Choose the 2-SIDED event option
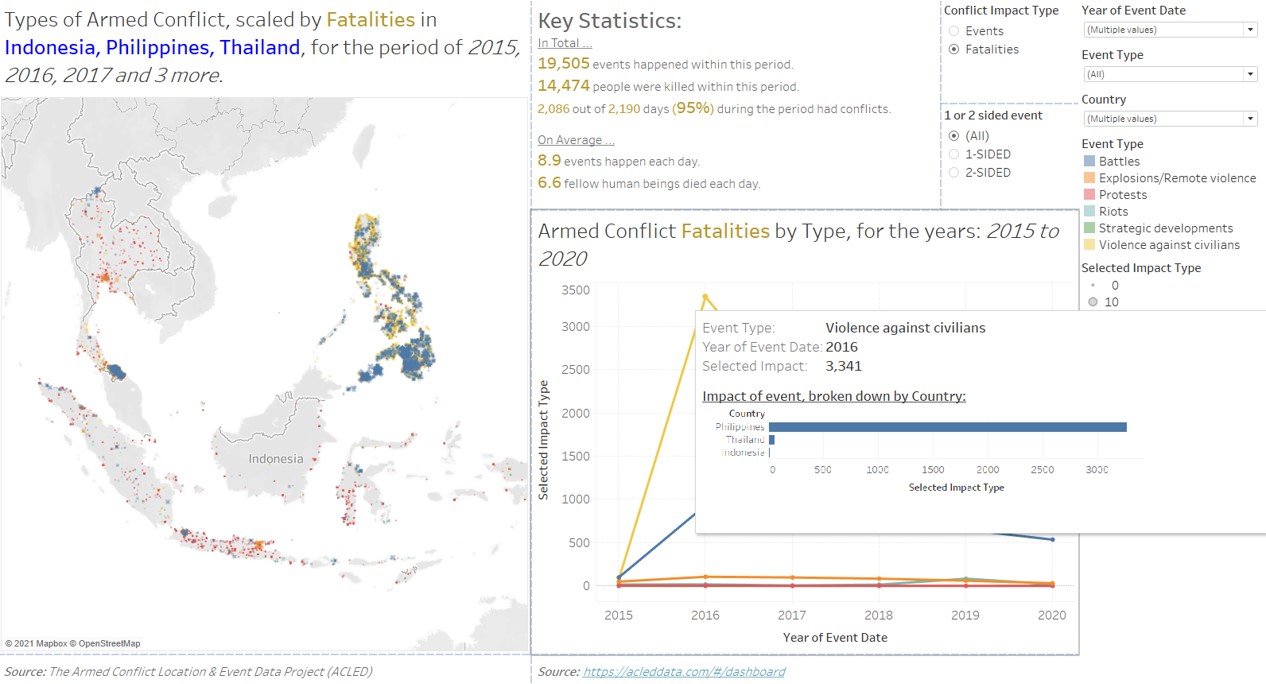Image resolution: width=1266 pixels, height=684 pixels. pyautogui.click(x=954, y=172)
